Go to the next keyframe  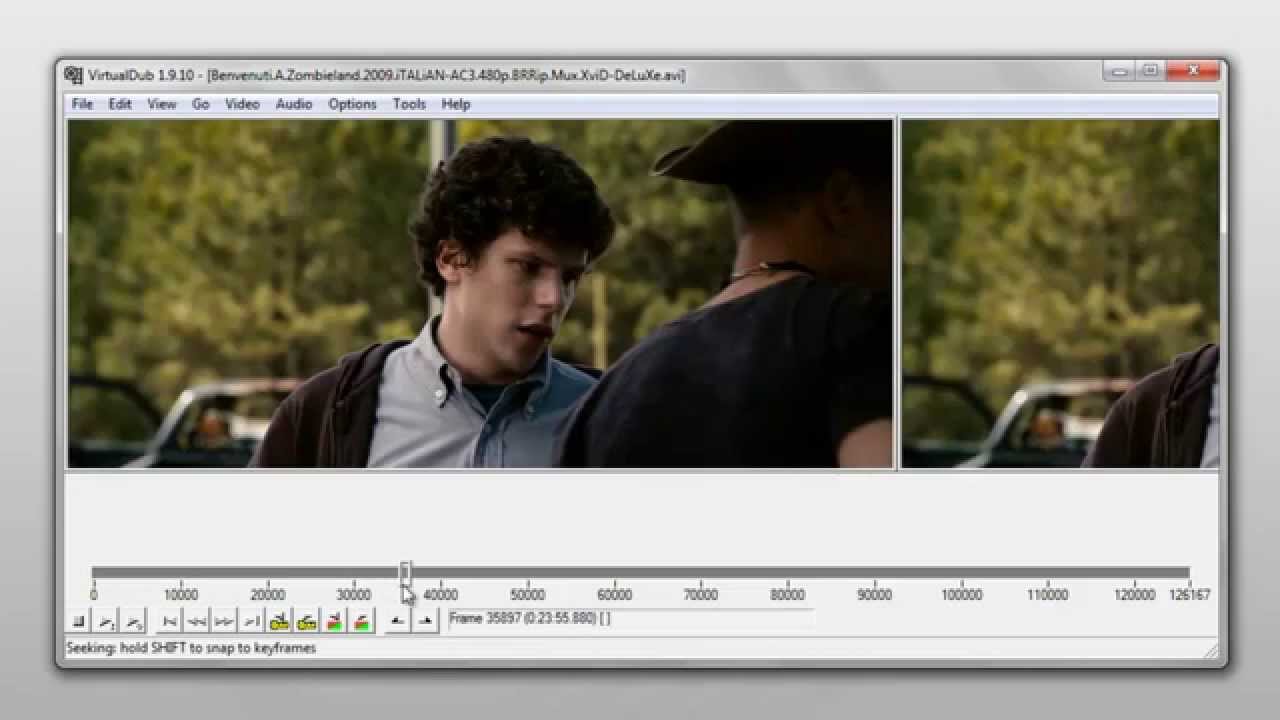(x=307, y=622)
